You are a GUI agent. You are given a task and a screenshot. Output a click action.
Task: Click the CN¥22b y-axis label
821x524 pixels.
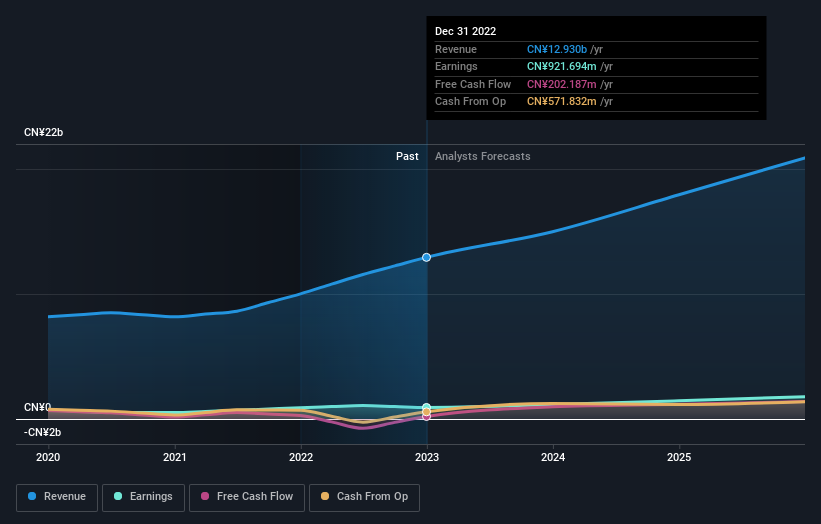coord(43,132)
